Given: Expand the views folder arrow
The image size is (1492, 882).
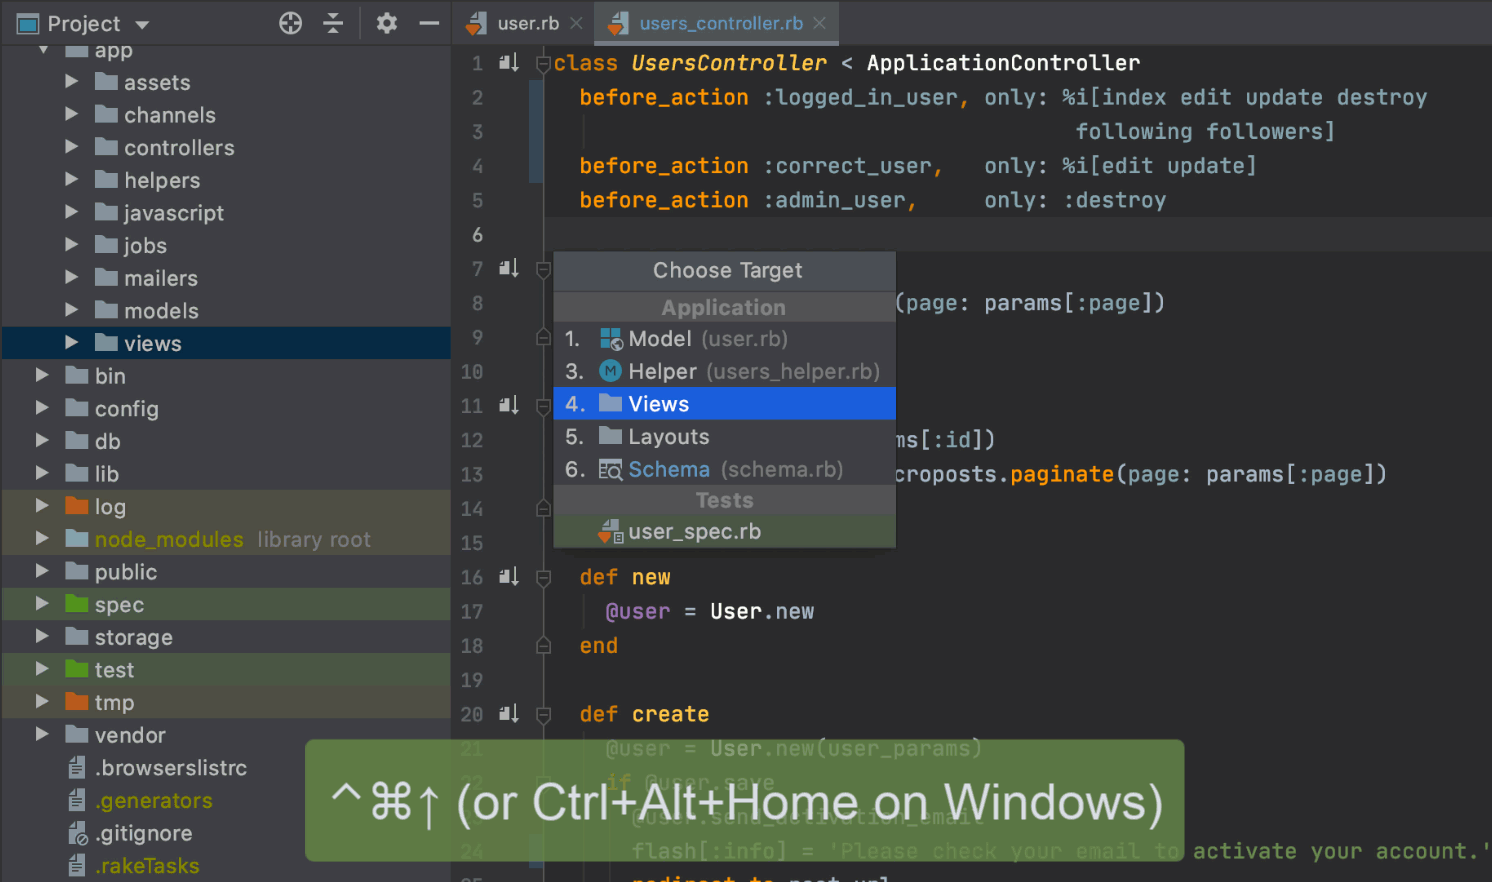Looking at the screenshot, I should (x=71, y=342).
